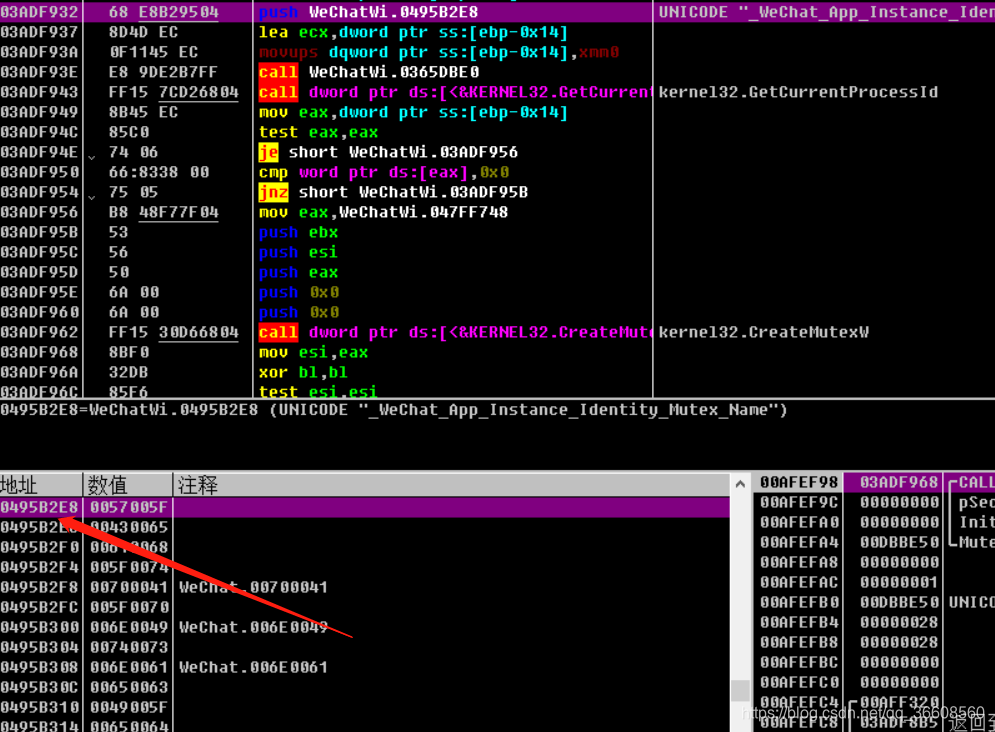Select push 0x0 at address 03ADF95E
Viewport: 995px width, 732px height.
(x=299, y=292)
